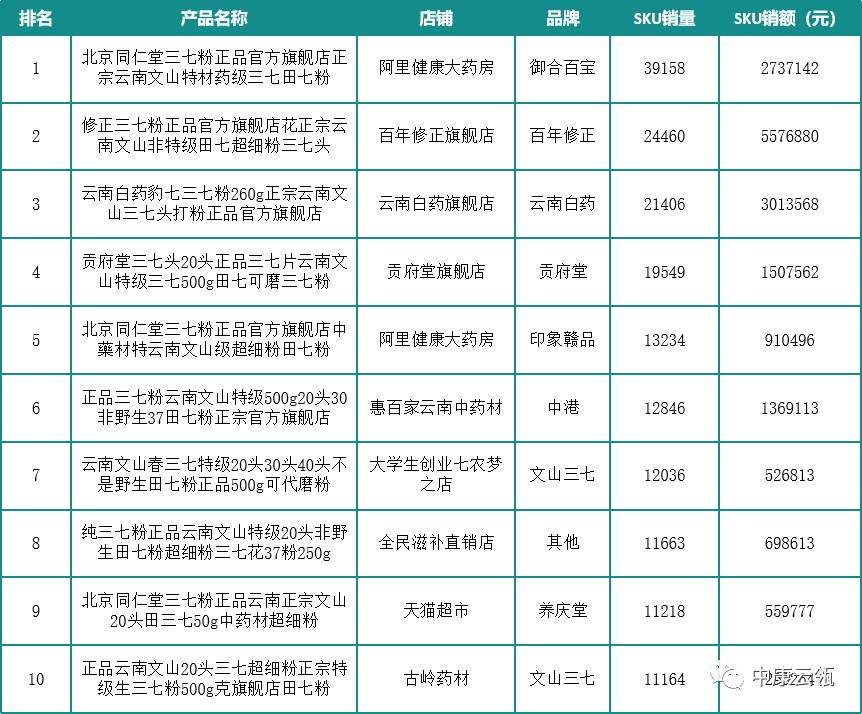Click the 品牌 column header
The height and width of the screenshot is (714, 862).
coord(562,18)
